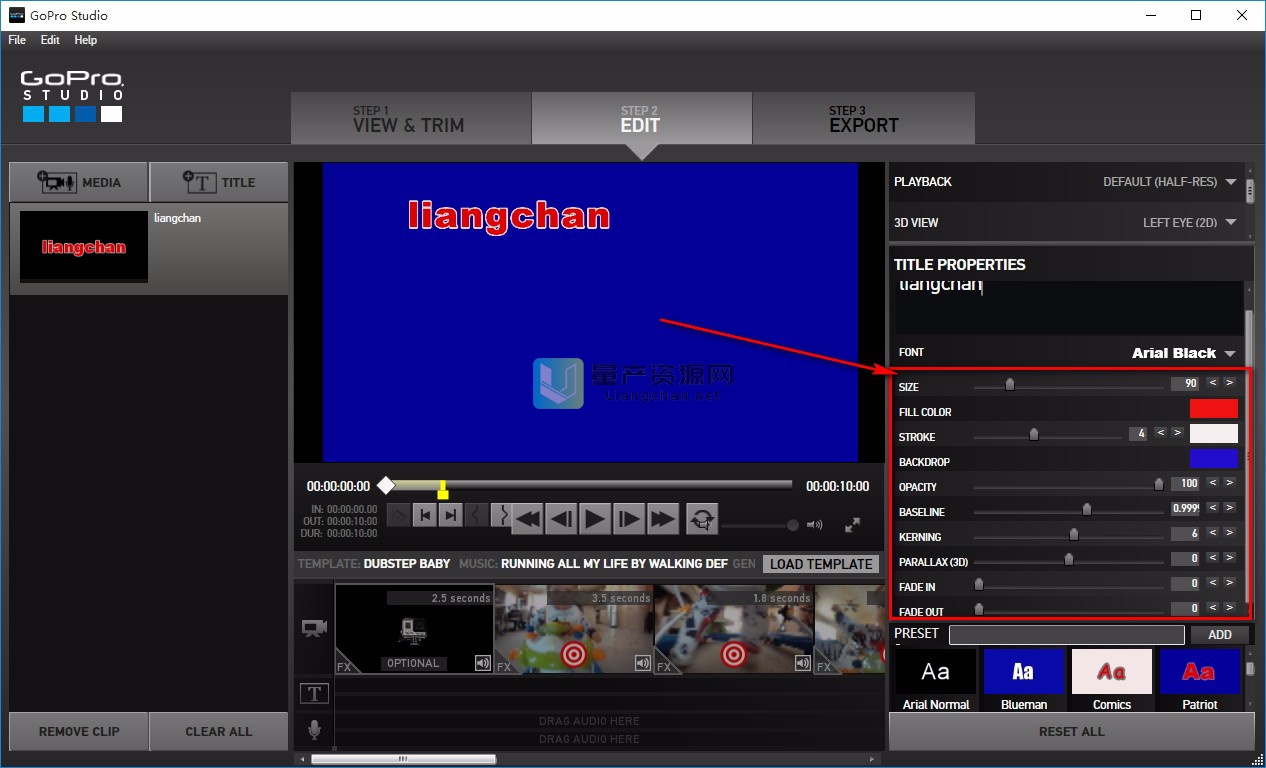Click target marker on 3.5 seconds clip

click(x=573, y=654)
